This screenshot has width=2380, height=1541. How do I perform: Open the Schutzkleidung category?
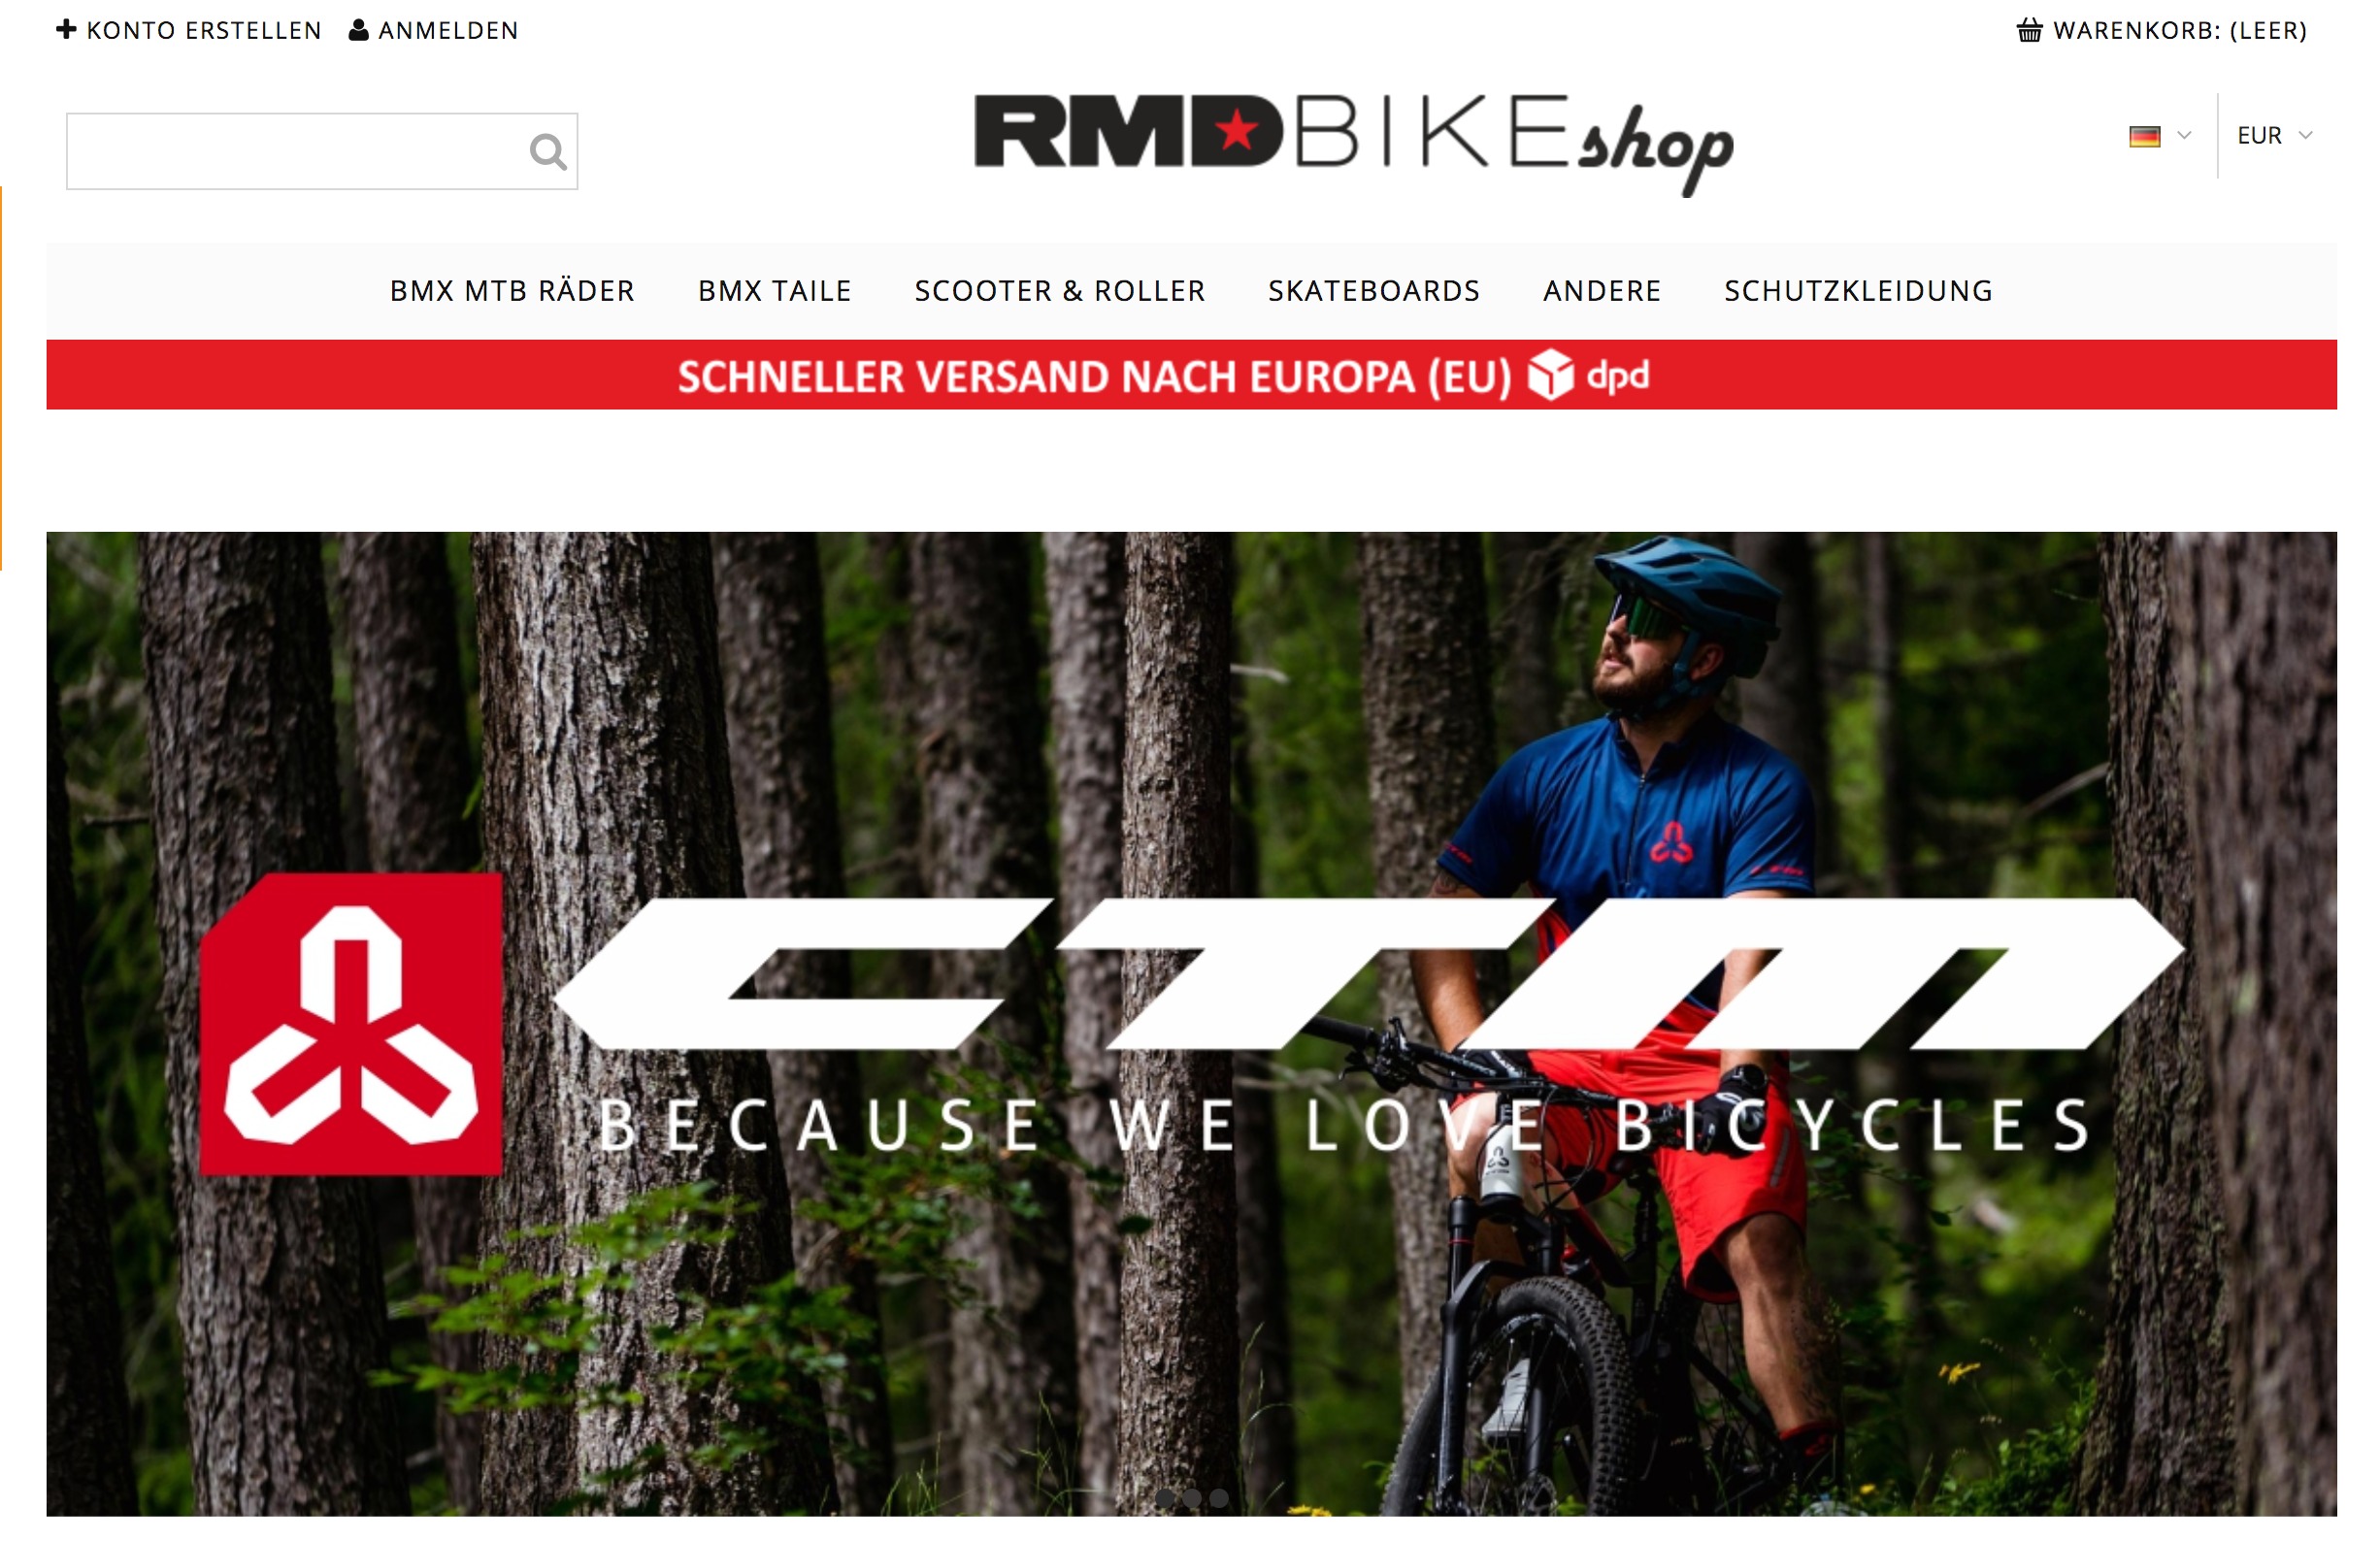1858,291
